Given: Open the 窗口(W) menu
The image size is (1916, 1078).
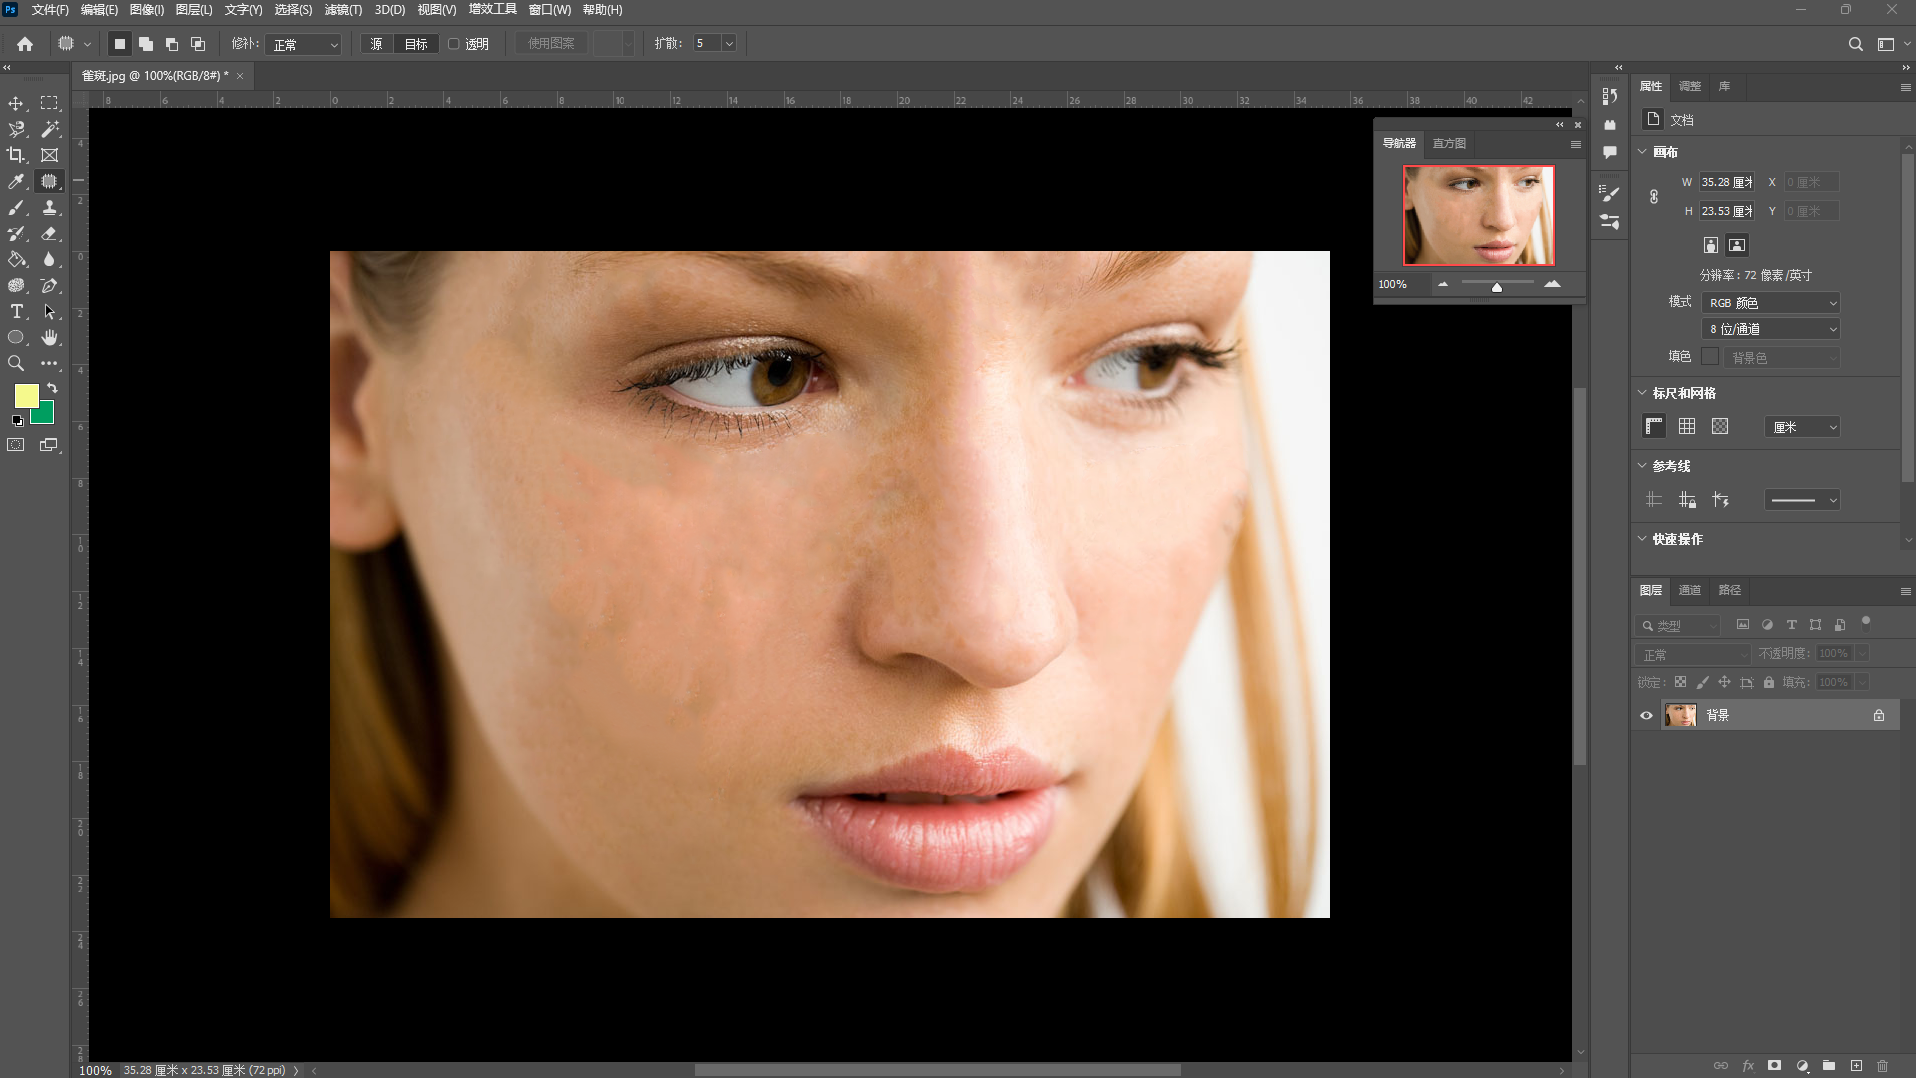Looking at the screenshot, I should [549, 10].
